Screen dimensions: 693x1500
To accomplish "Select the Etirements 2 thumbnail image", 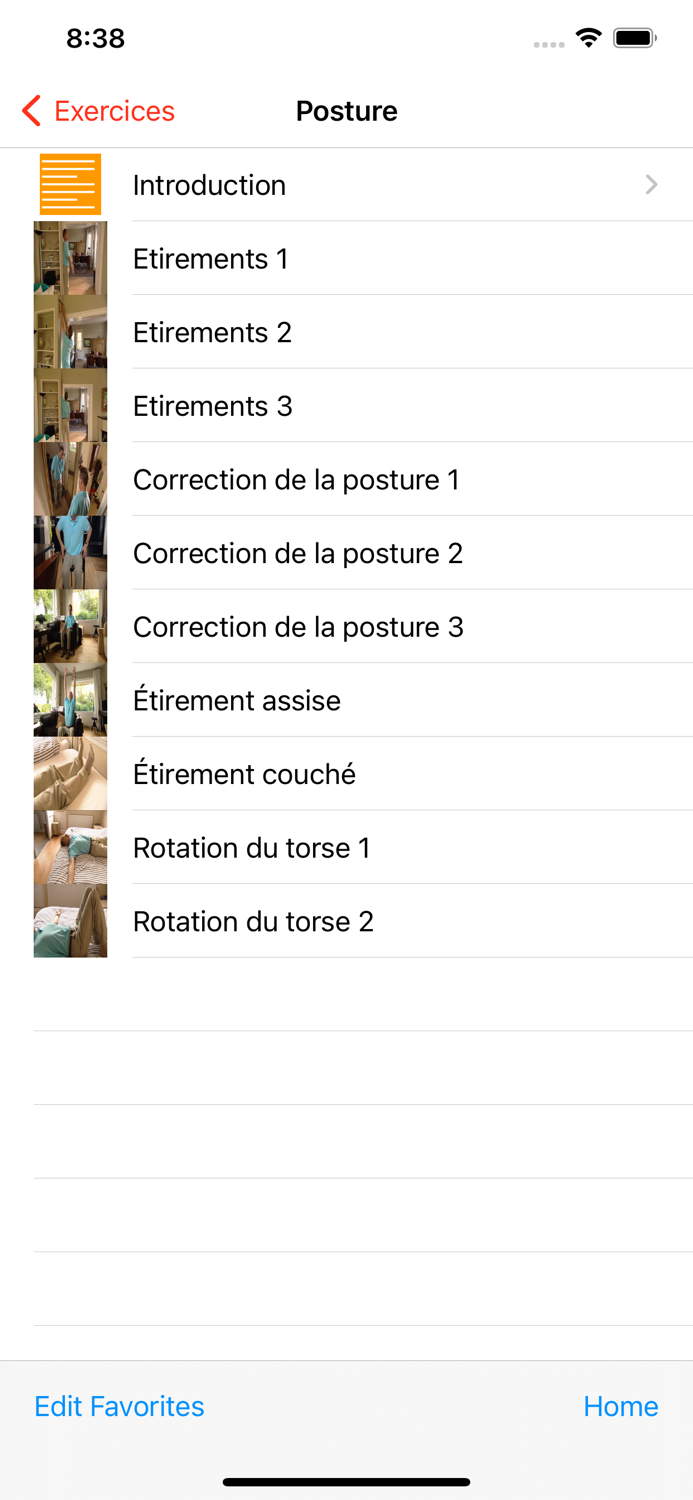I will click(70, 331).
